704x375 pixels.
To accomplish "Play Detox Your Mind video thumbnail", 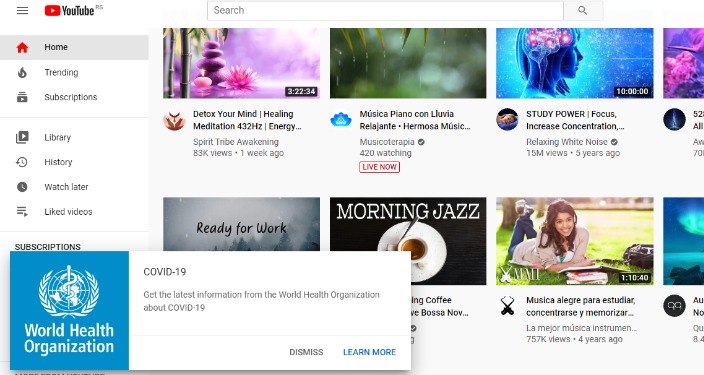I will coord(242,63).
